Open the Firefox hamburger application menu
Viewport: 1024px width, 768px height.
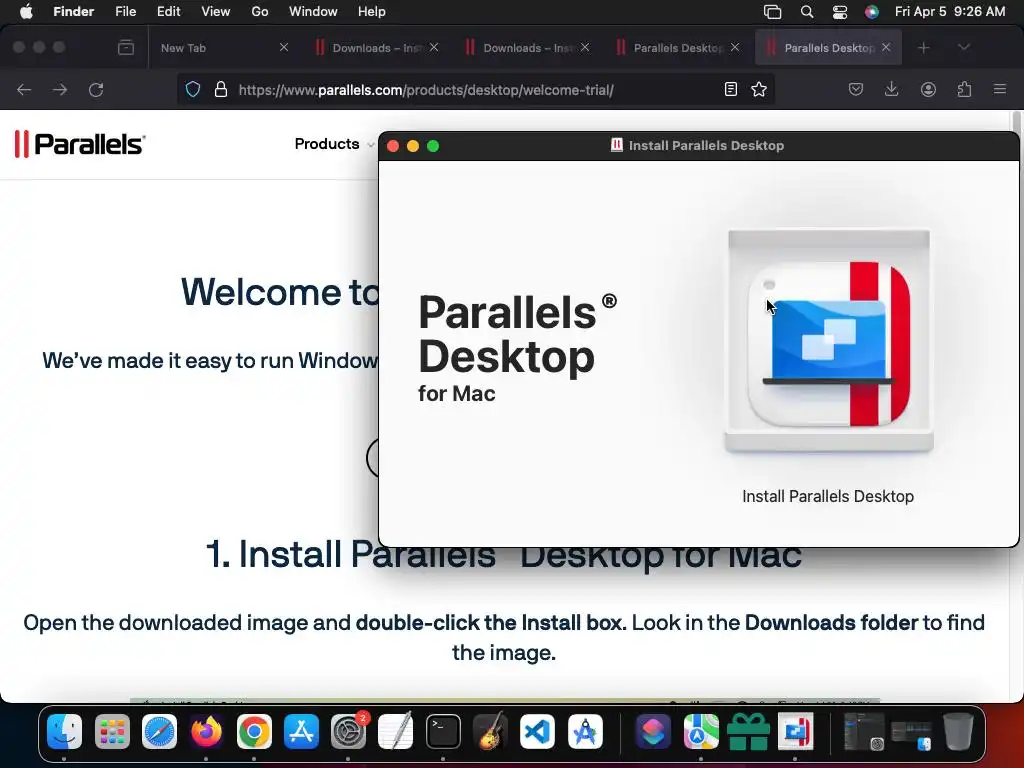pos(1000,89)
